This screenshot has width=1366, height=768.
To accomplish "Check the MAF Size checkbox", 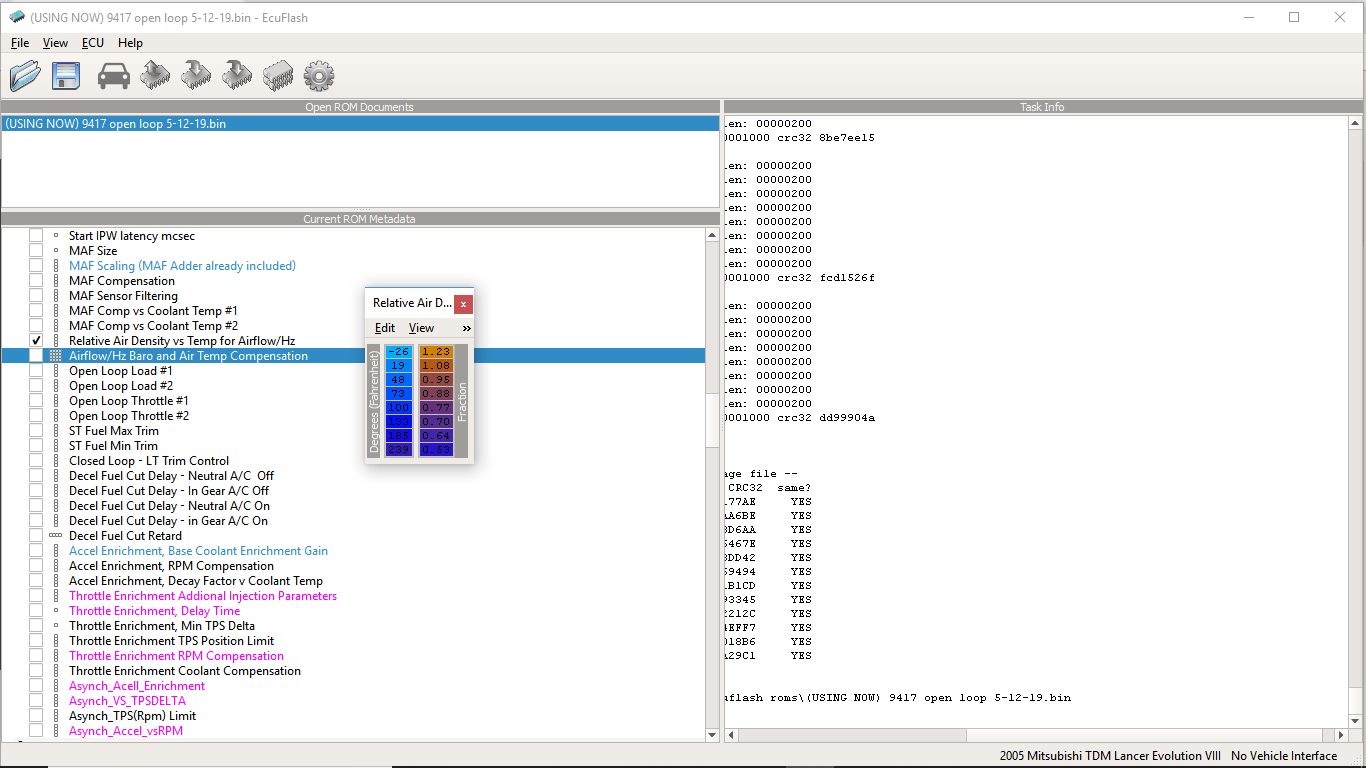I will coord(36,251).
